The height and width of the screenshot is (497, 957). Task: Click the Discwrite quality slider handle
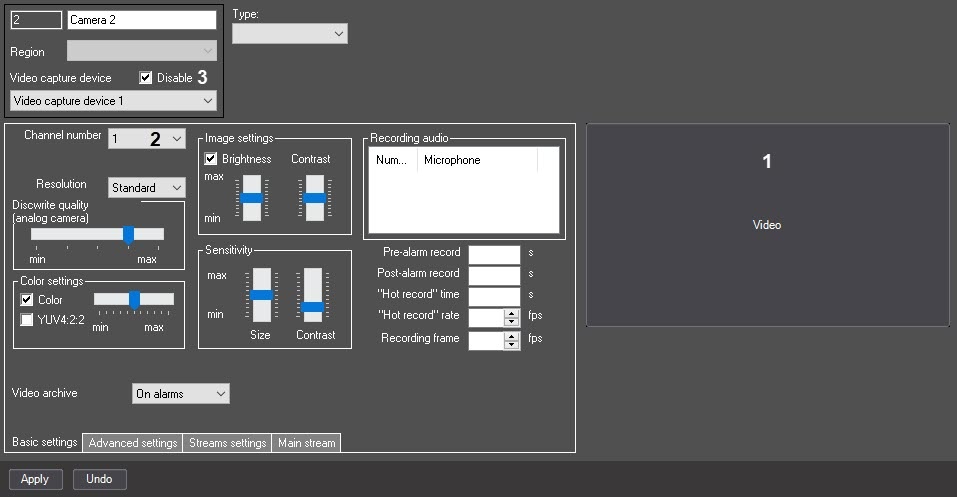pyautogui.click(x=128, y=234)
